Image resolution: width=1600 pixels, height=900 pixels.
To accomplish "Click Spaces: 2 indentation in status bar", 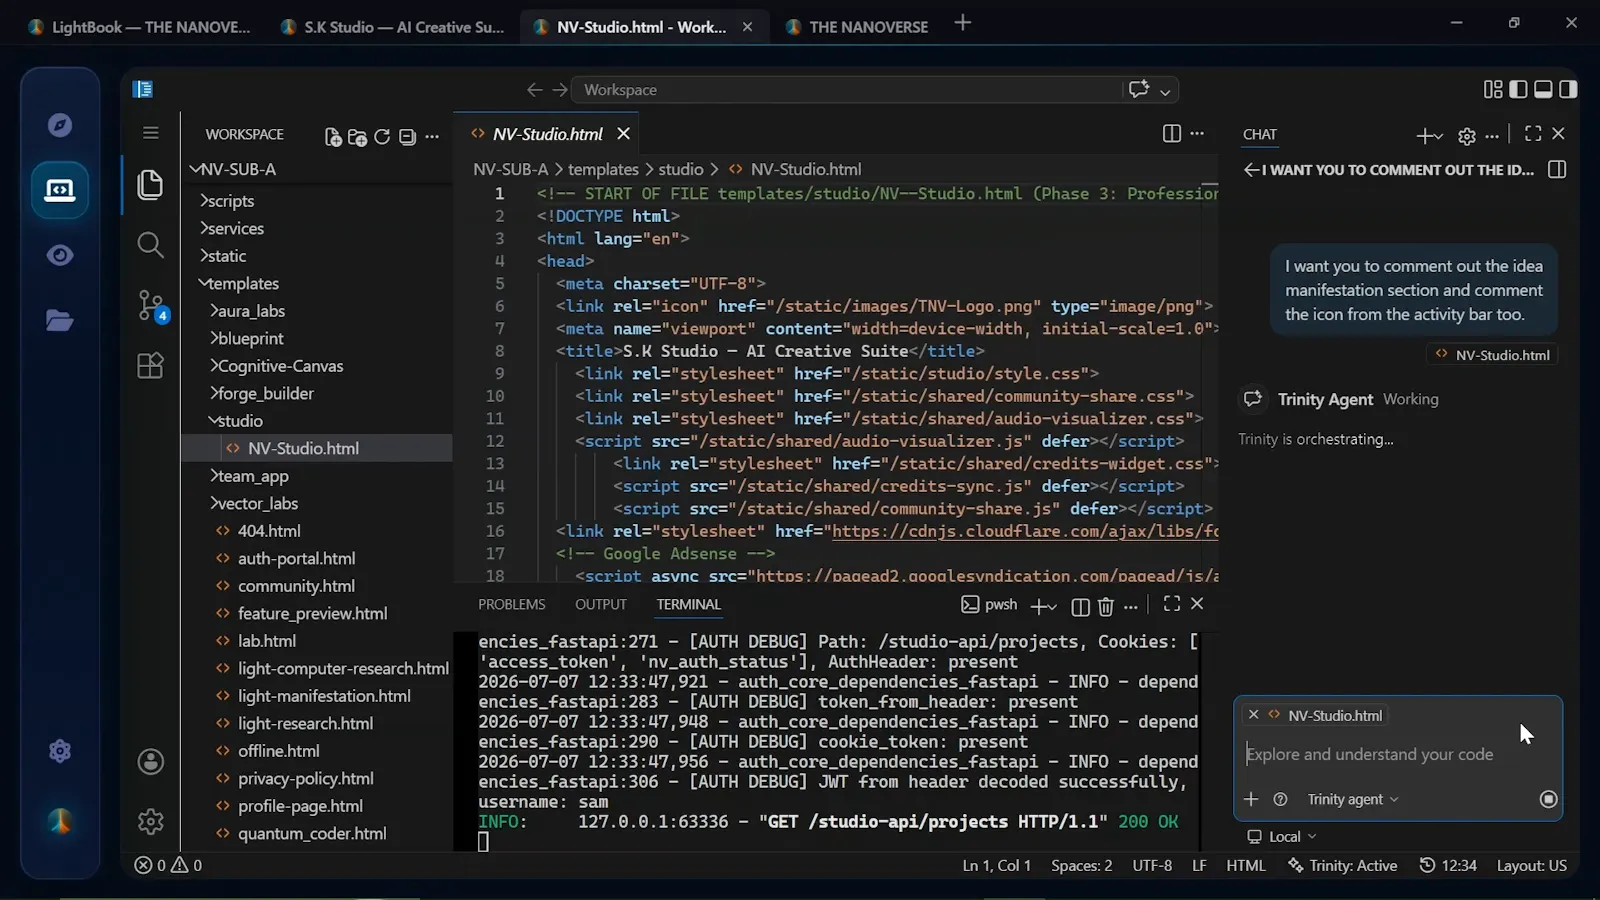I will (1081, 866).
